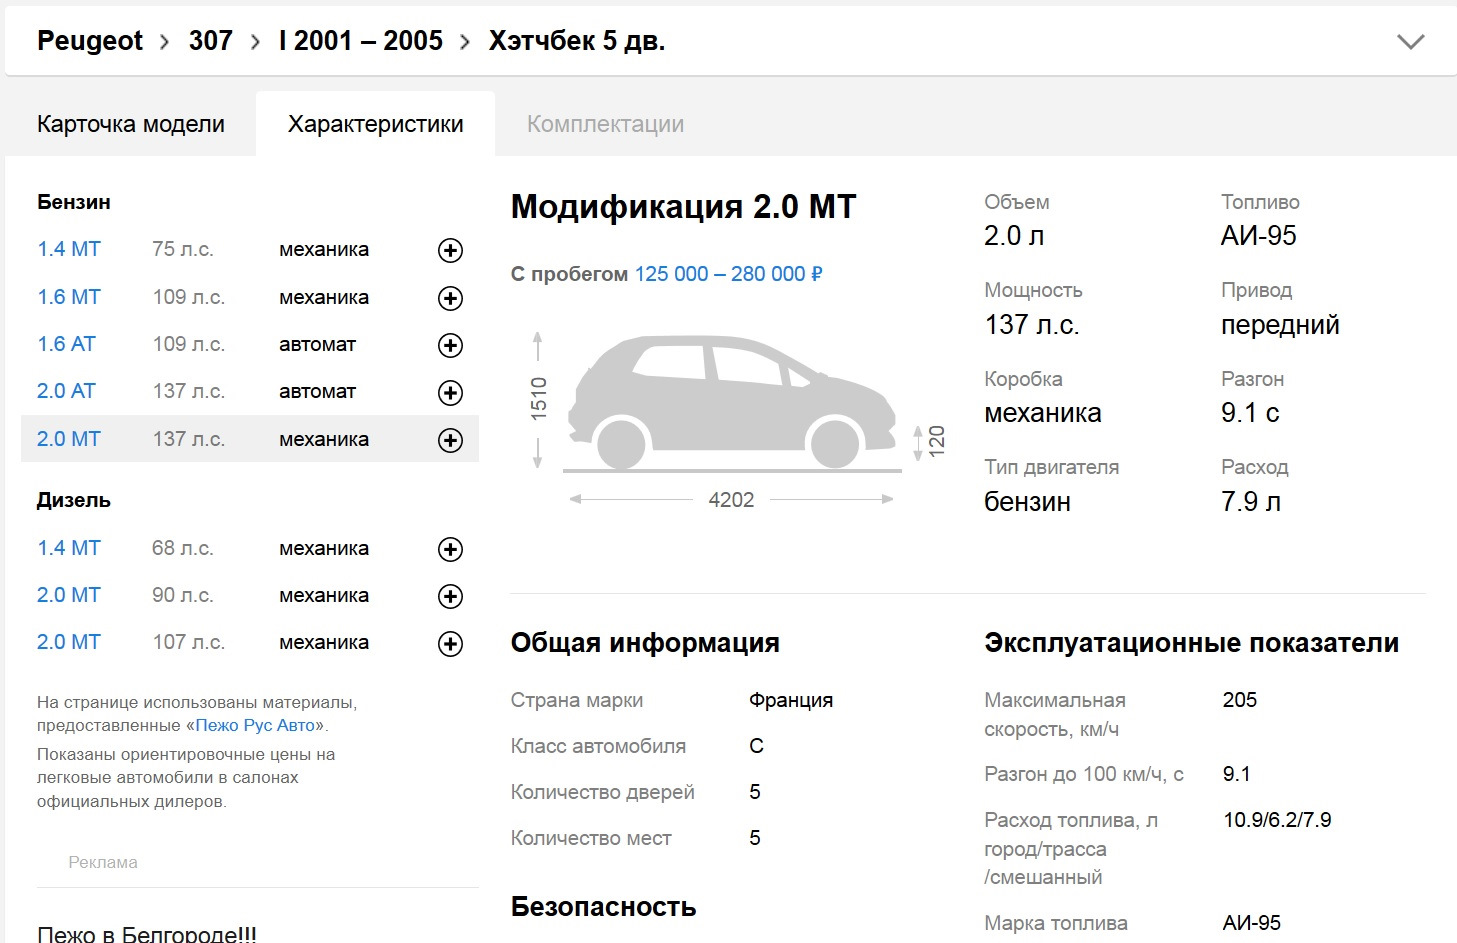Image resolution: width=1457 pixels, height=943 pixels.
Task: Click plus icon for petrol 1.4 MT 75 л.с.
Action: click(450, 251)
